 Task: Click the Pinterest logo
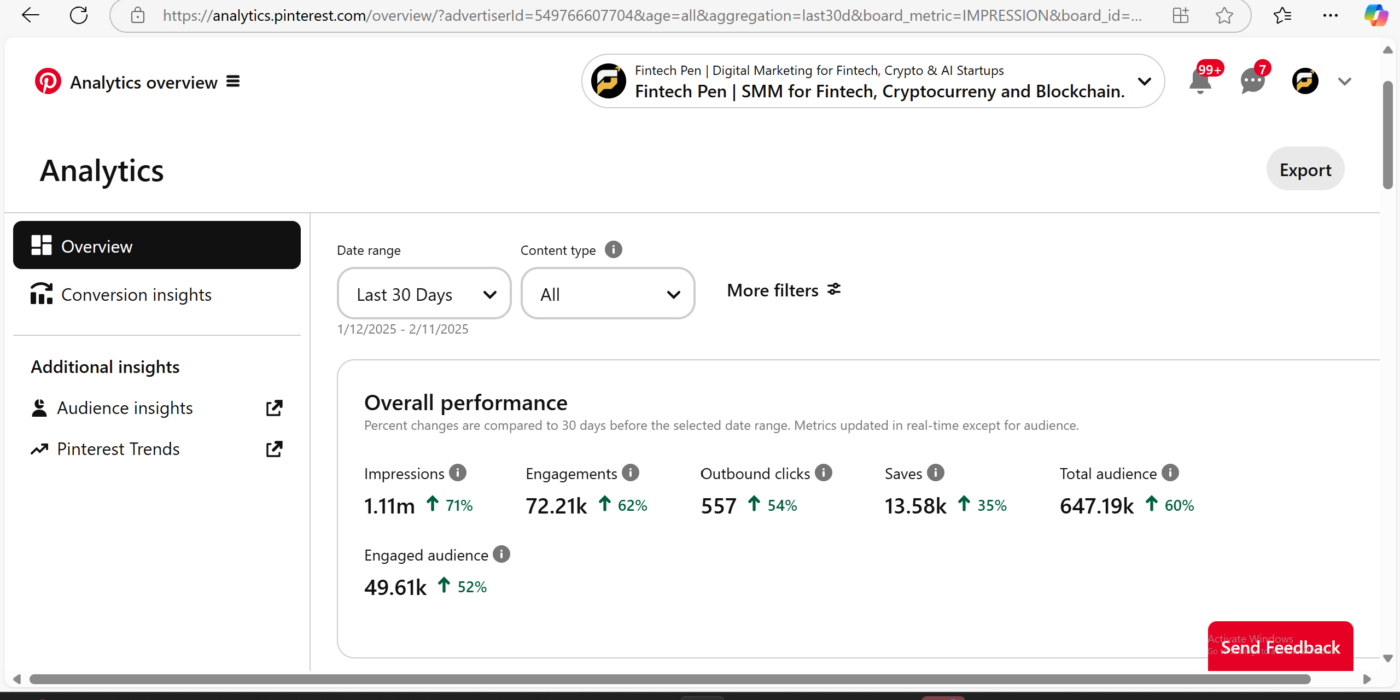click(48, 81)
